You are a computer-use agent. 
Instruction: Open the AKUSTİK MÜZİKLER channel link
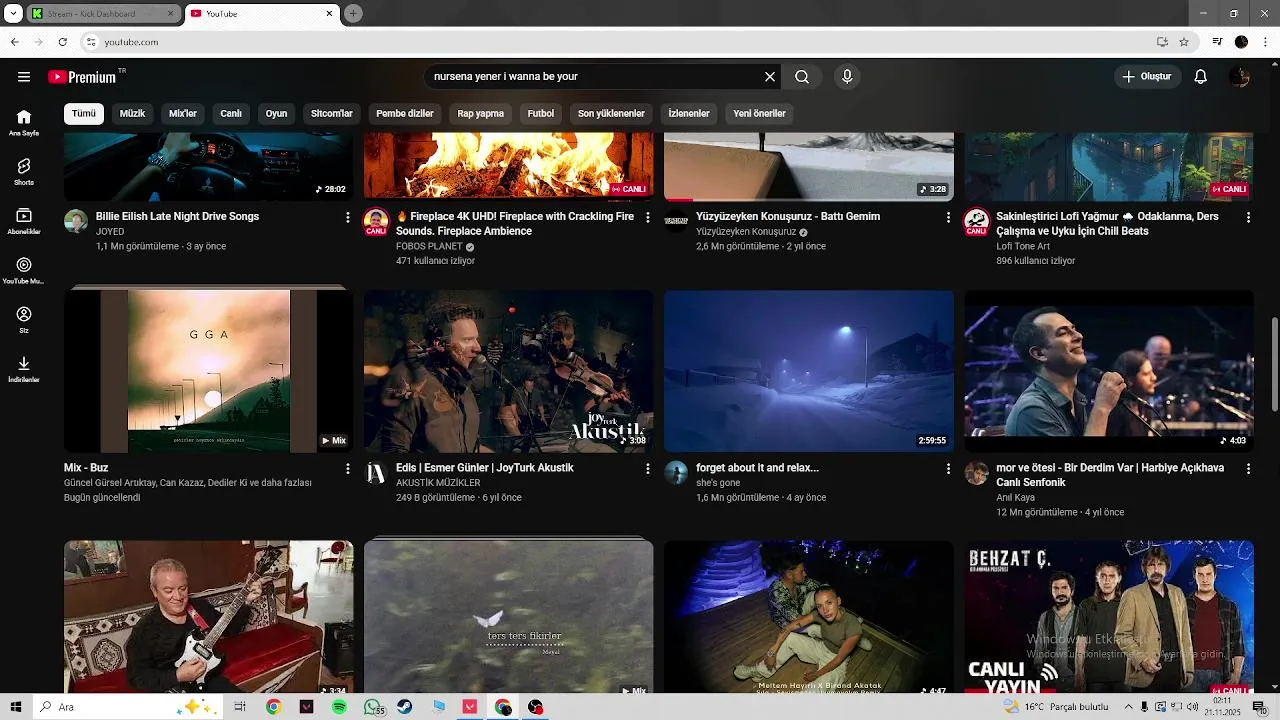438,483
